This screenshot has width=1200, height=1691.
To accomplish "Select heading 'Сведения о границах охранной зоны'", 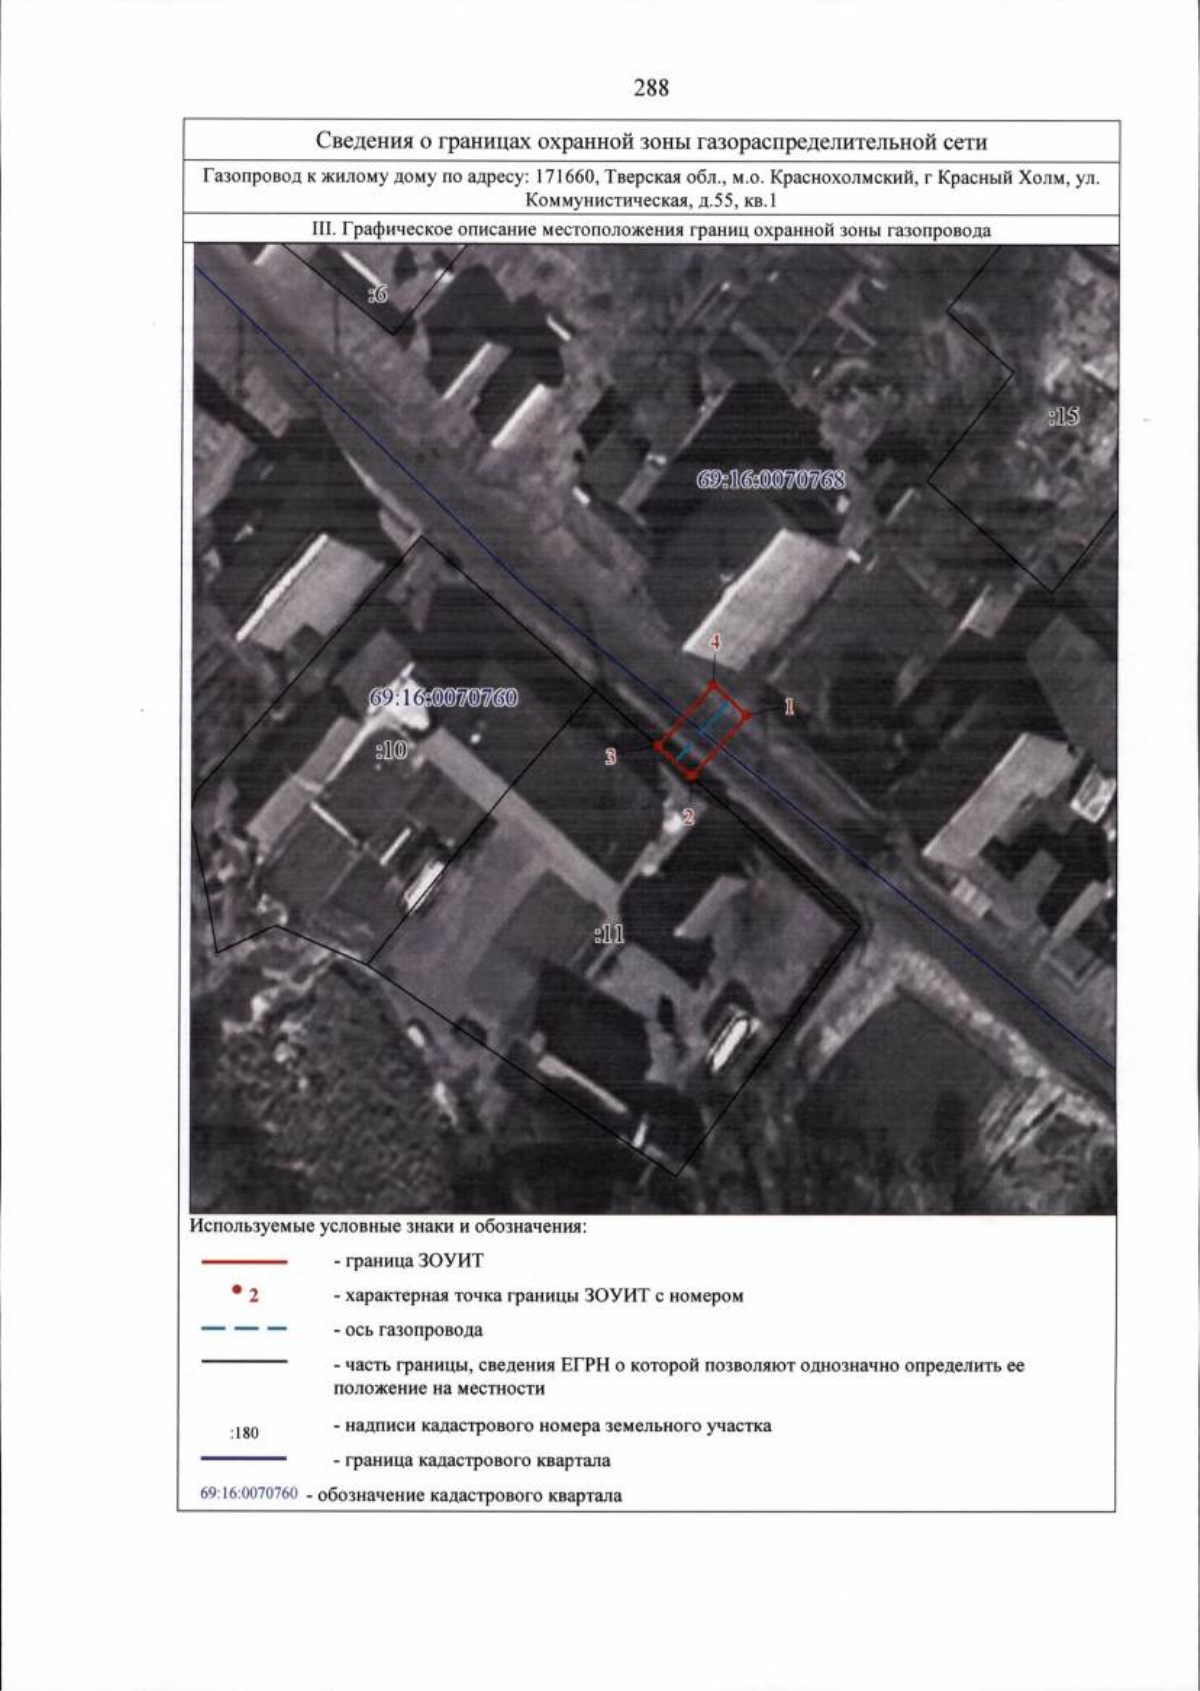I will tap(651, 140).
